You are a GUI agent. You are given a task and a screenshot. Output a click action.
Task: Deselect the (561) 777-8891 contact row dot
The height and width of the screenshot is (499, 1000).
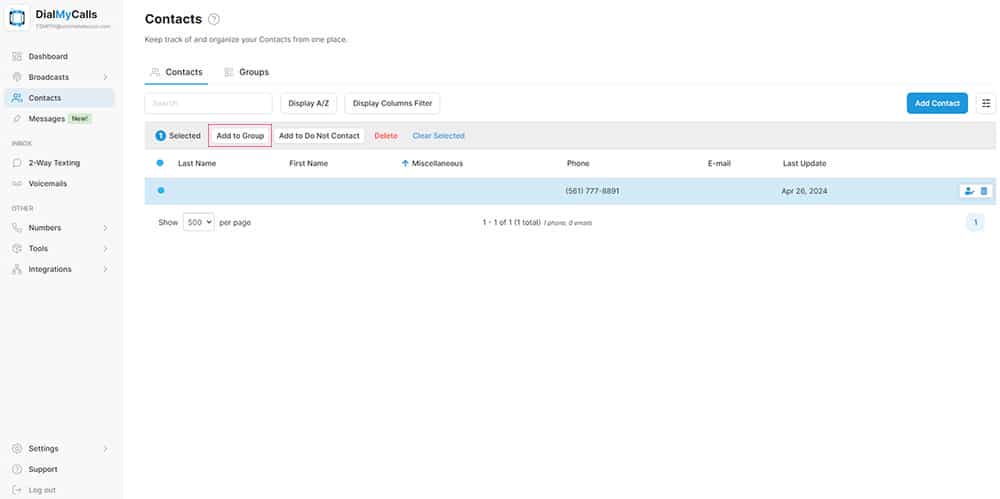coord(160,190)
